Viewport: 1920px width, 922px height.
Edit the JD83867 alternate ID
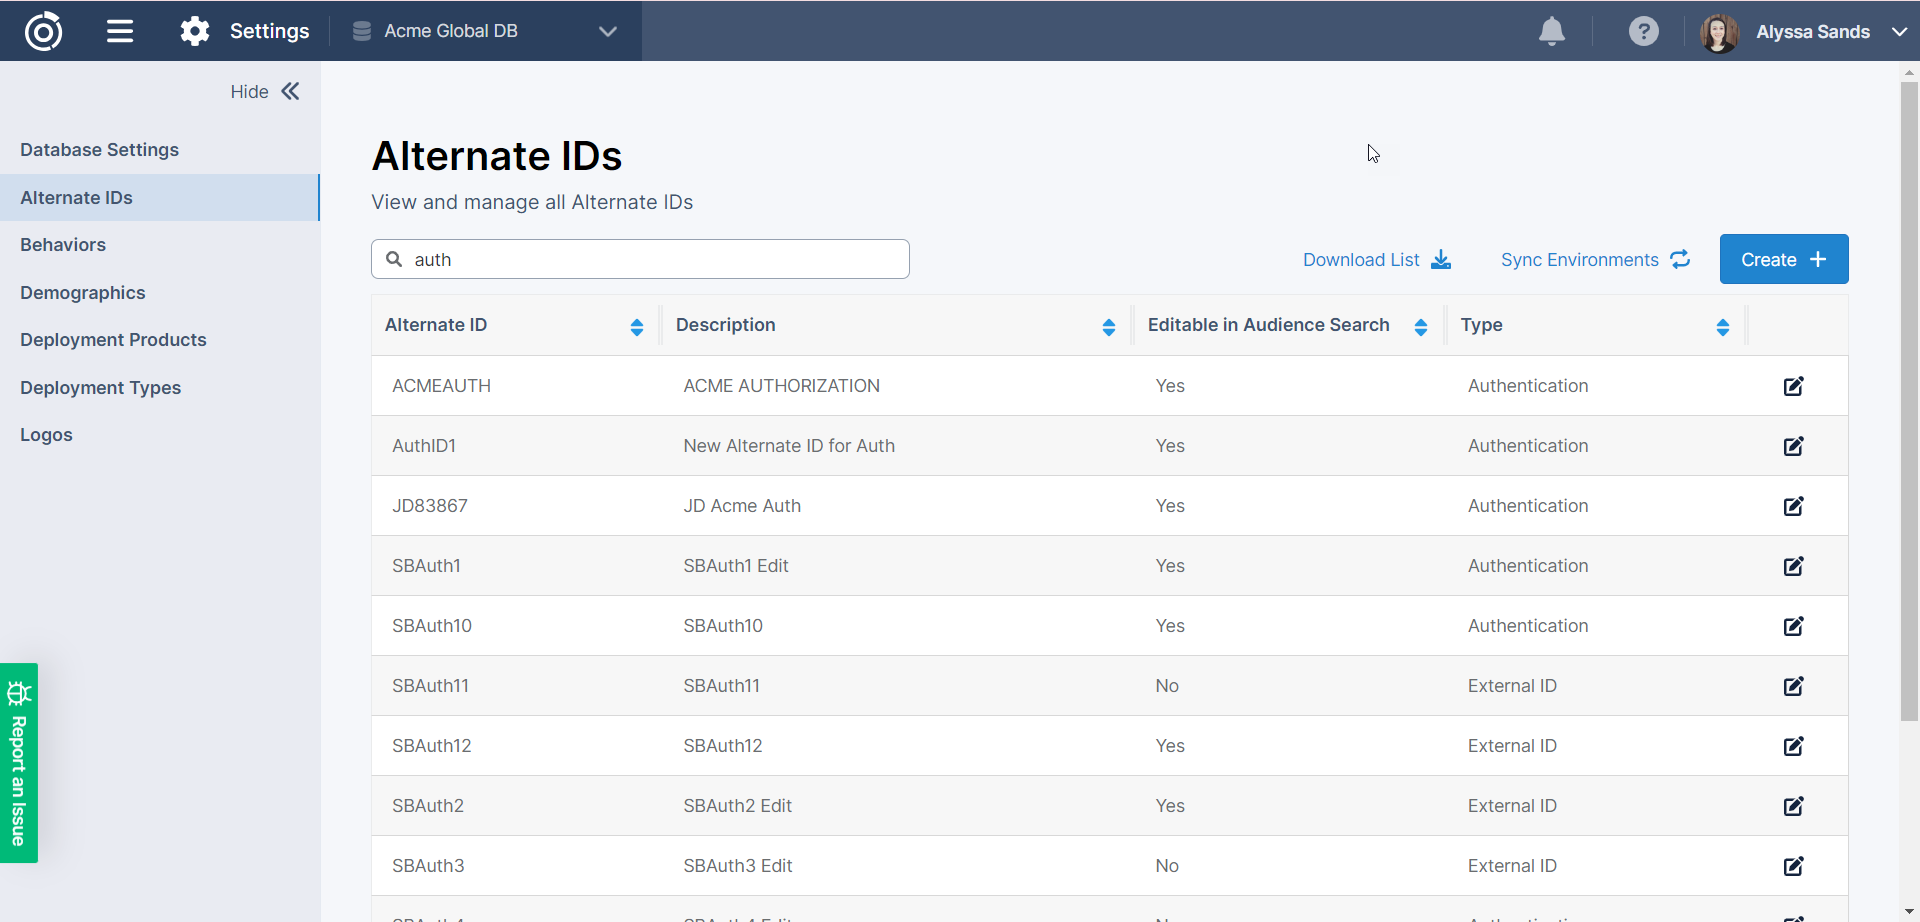point(1793,506)
